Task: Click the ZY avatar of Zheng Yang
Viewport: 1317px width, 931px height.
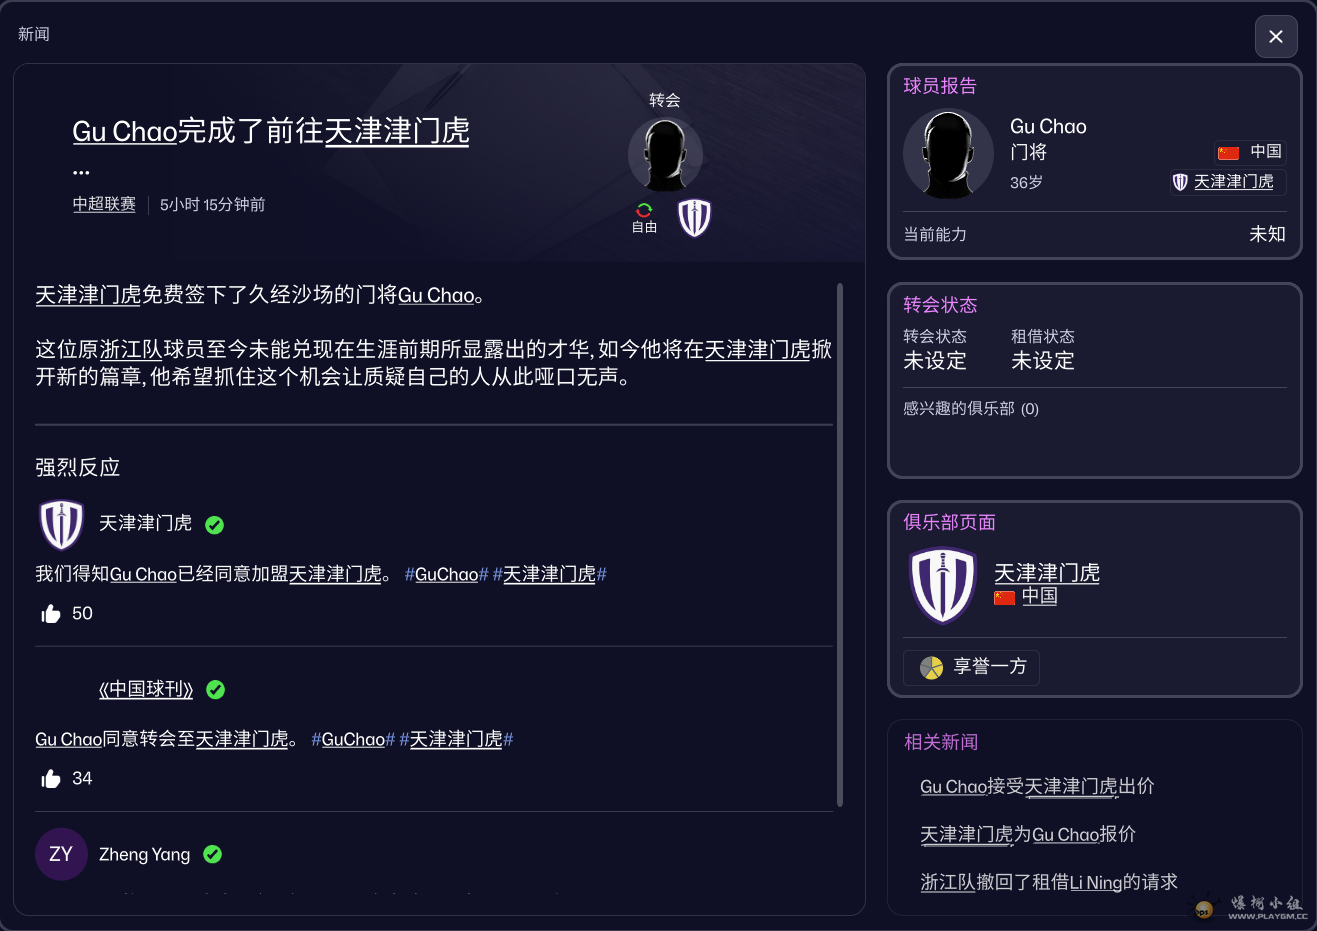Action: 61,854
